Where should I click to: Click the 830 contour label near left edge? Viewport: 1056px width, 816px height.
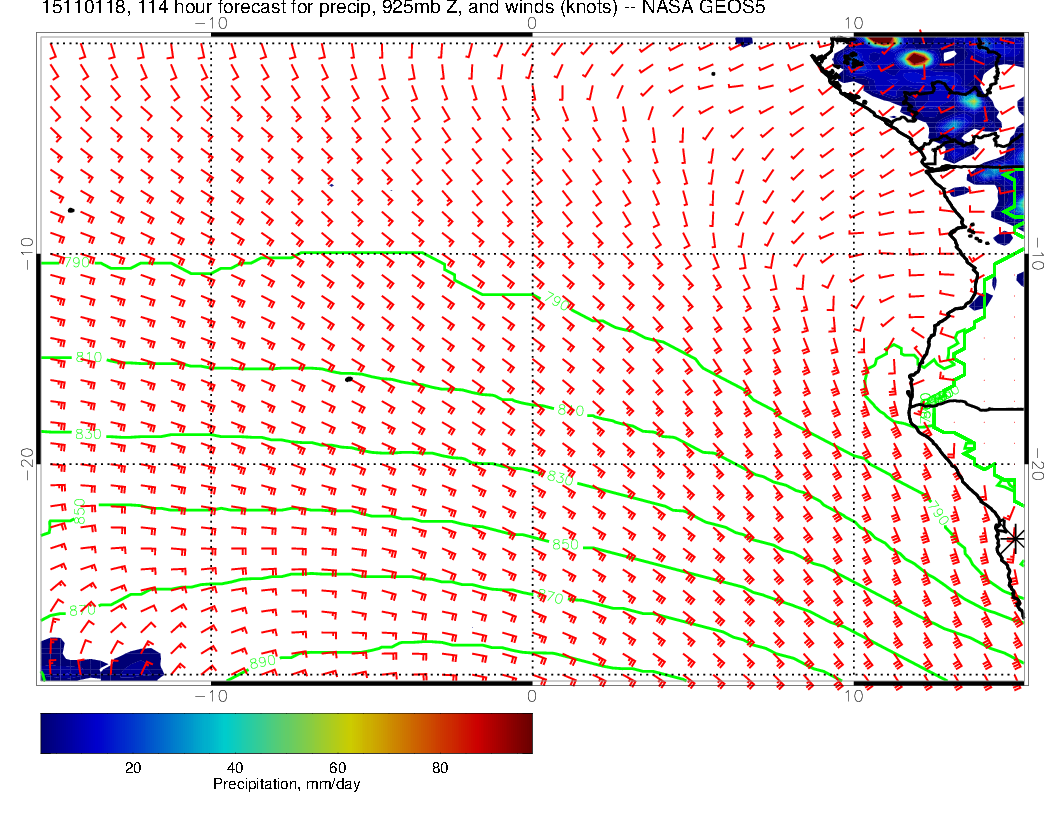(88, 434)
